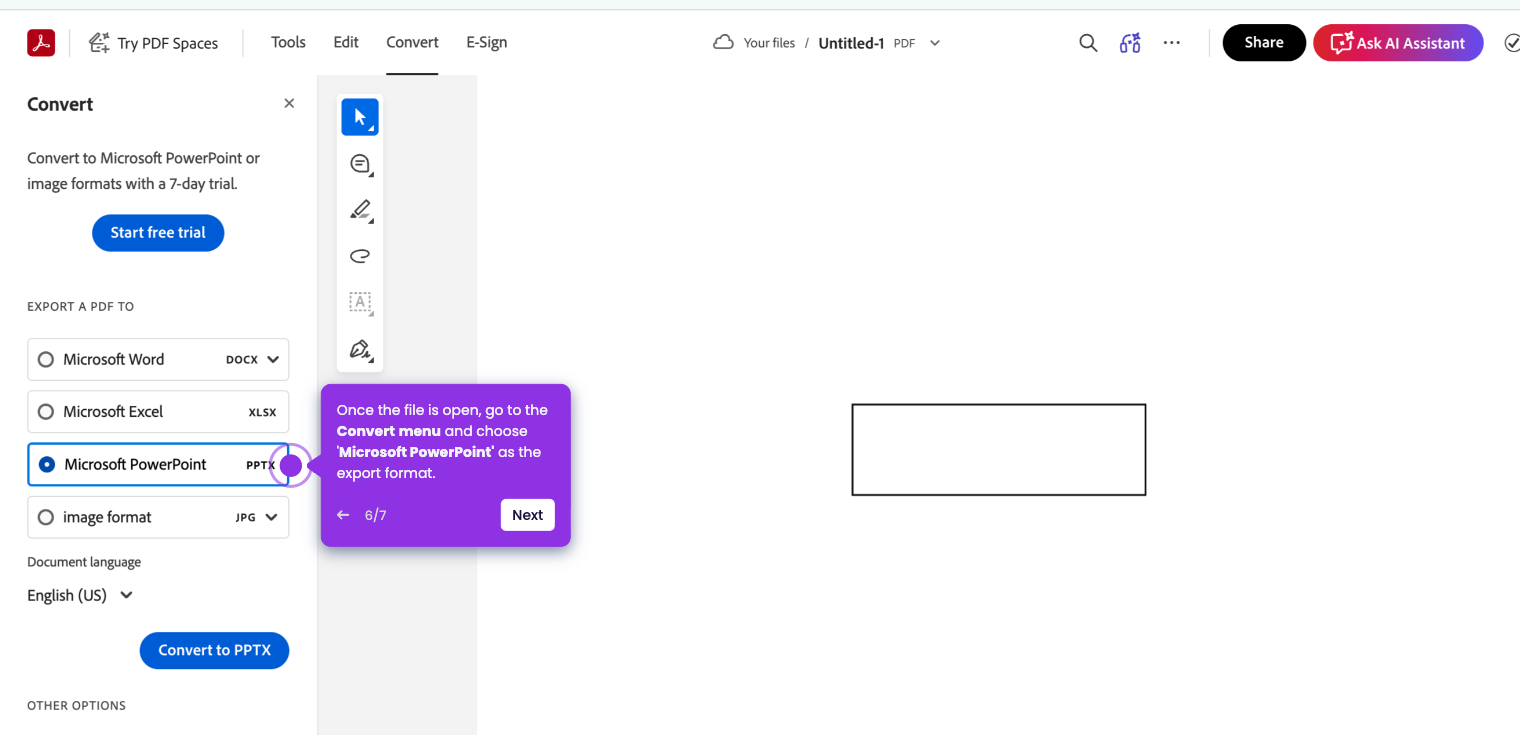Screen dimensions: 1520x735
Task: Click the XLSX format label
Action: pyautogui.click(x=262, y=412)
